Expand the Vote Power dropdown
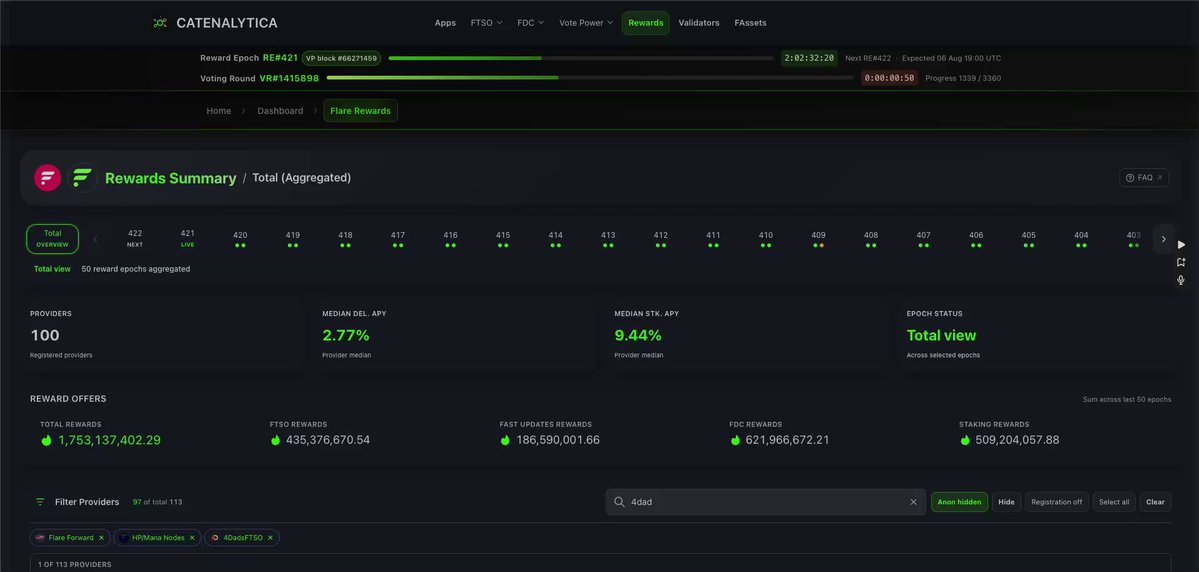The width and height of the screenshot is (1199, 572). click(x=586, y=23)
